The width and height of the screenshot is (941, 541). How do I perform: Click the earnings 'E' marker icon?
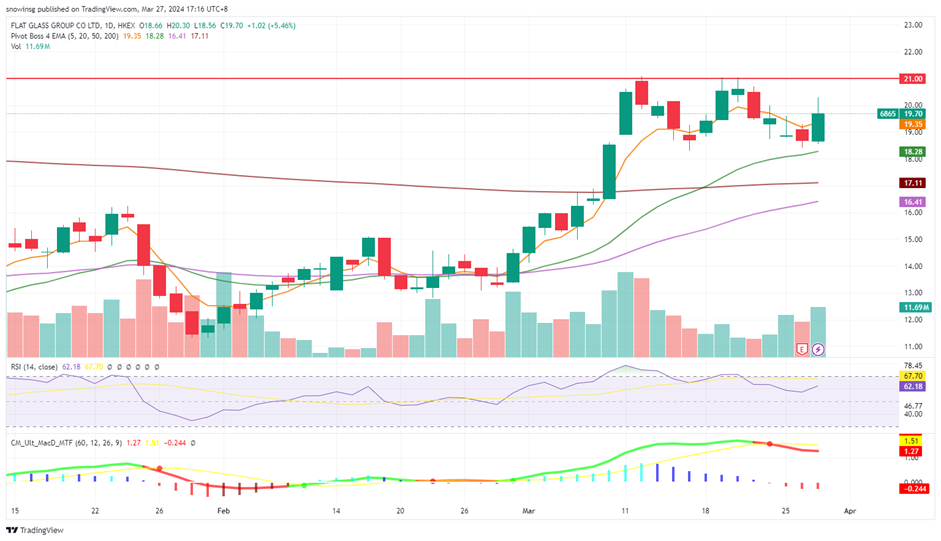tap(801, 349)
